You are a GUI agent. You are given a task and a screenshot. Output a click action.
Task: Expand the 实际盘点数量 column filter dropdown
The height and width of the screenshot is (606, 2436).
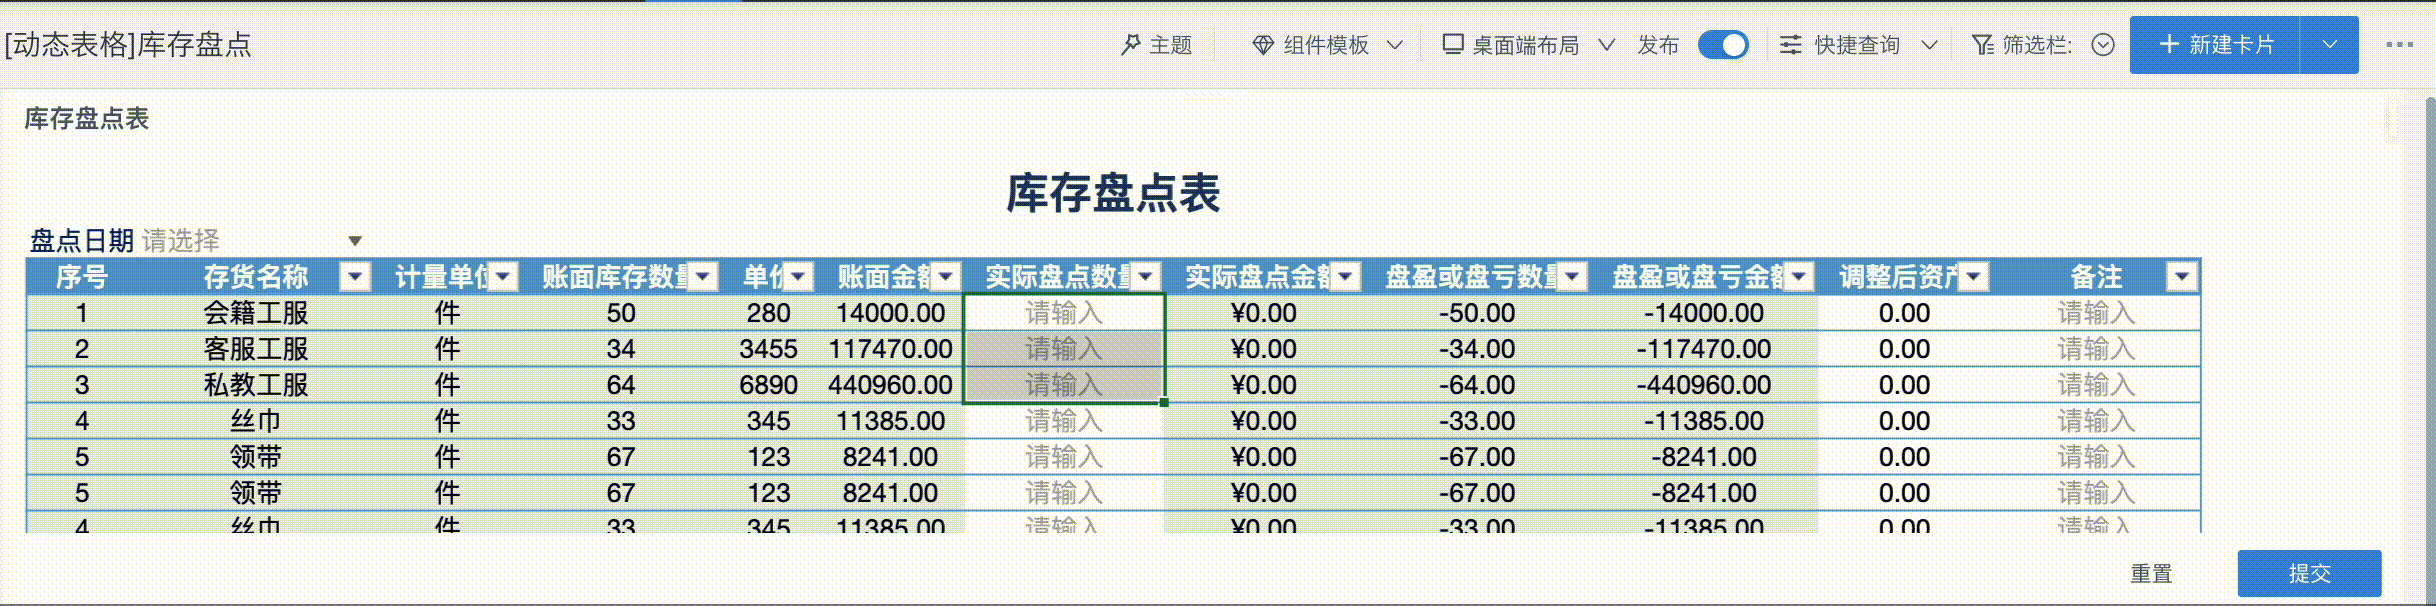(1146, 277)
